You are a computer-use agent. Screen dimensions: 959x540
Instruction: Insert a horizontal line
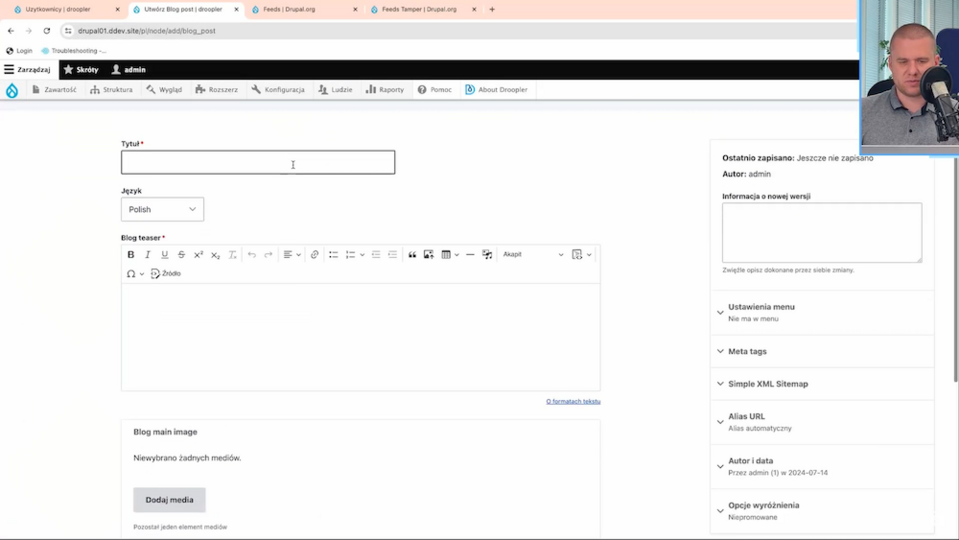click(x=470, y=254)
